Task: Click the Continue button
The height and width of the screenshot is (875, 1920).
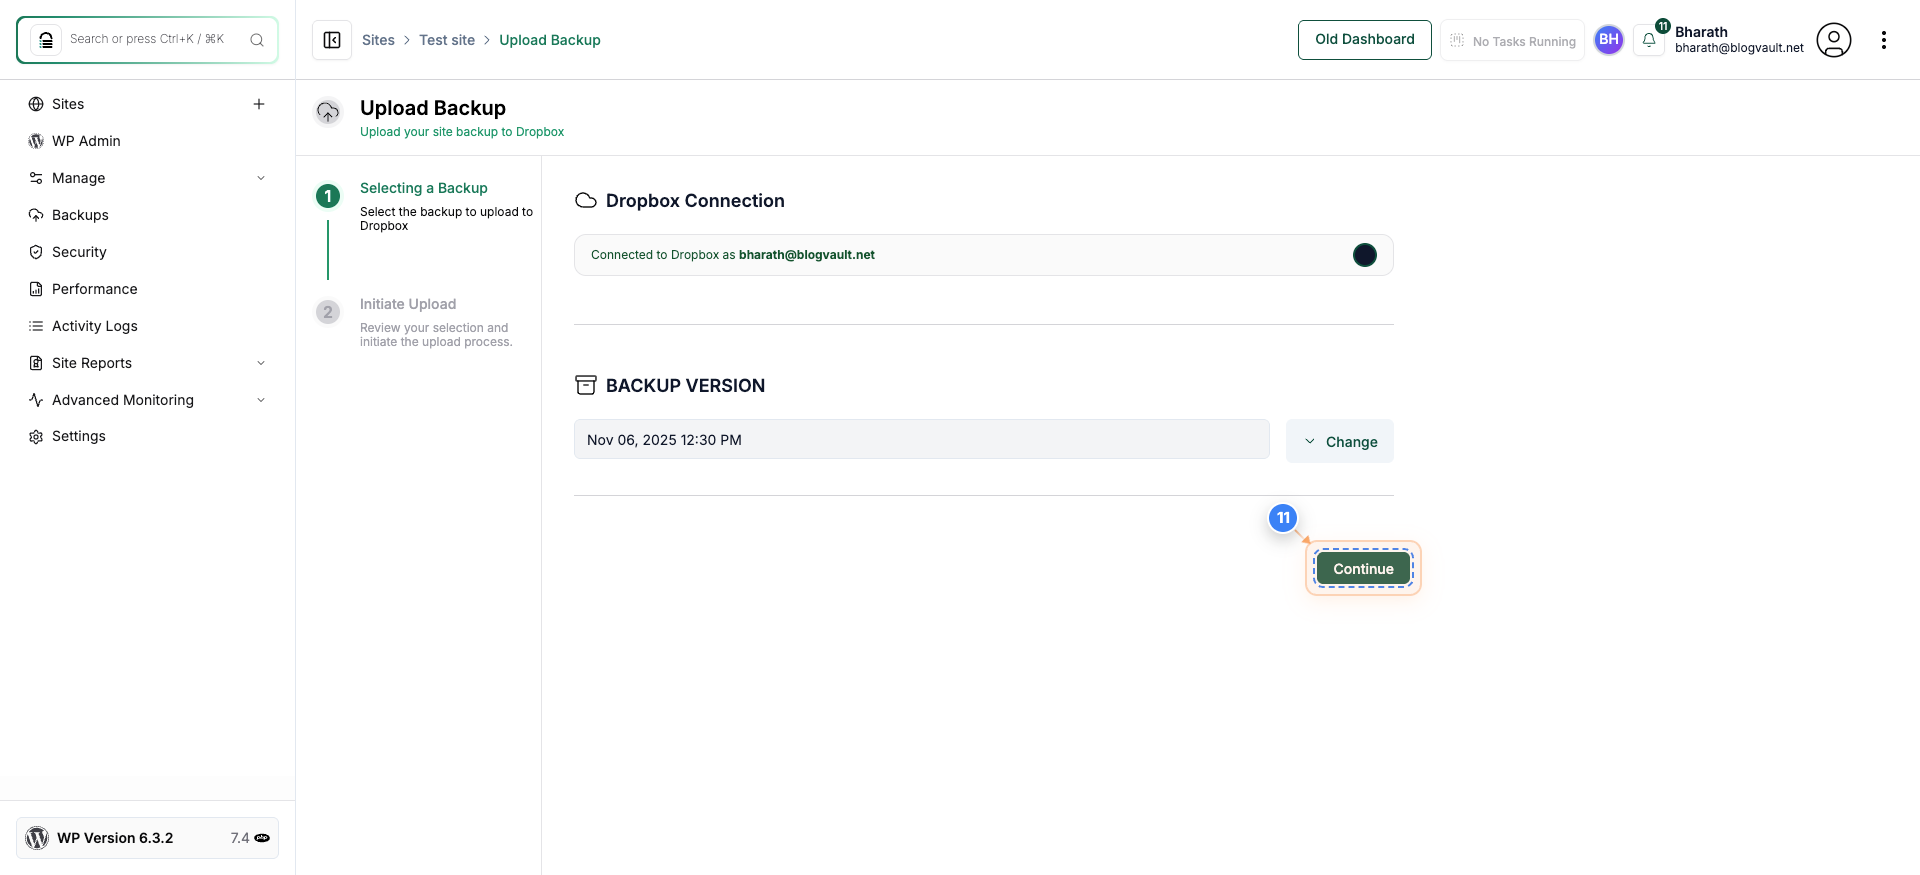Action: click(x=1363, y=569)
